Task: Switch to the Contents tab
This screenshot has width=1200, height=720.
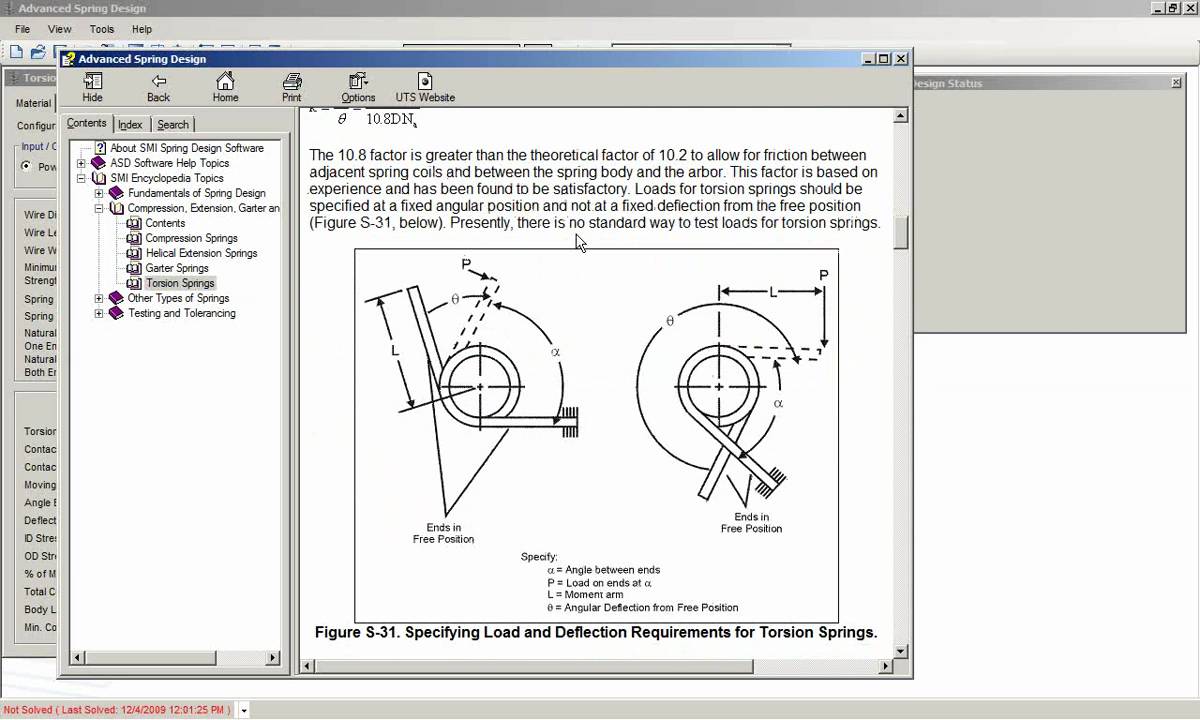Action: pos(87,123)
